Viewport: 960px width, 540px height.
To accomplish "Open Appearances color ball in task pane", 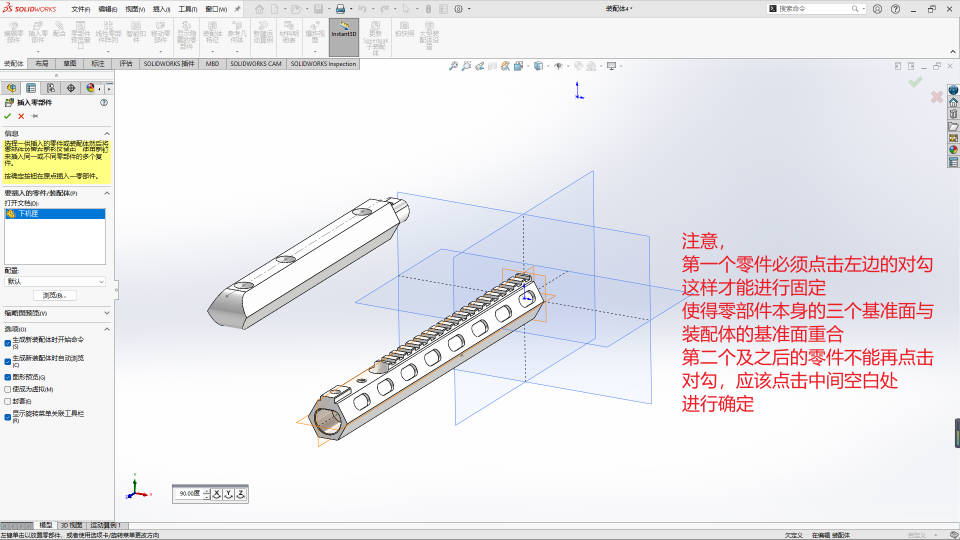I will coord(953,150).
